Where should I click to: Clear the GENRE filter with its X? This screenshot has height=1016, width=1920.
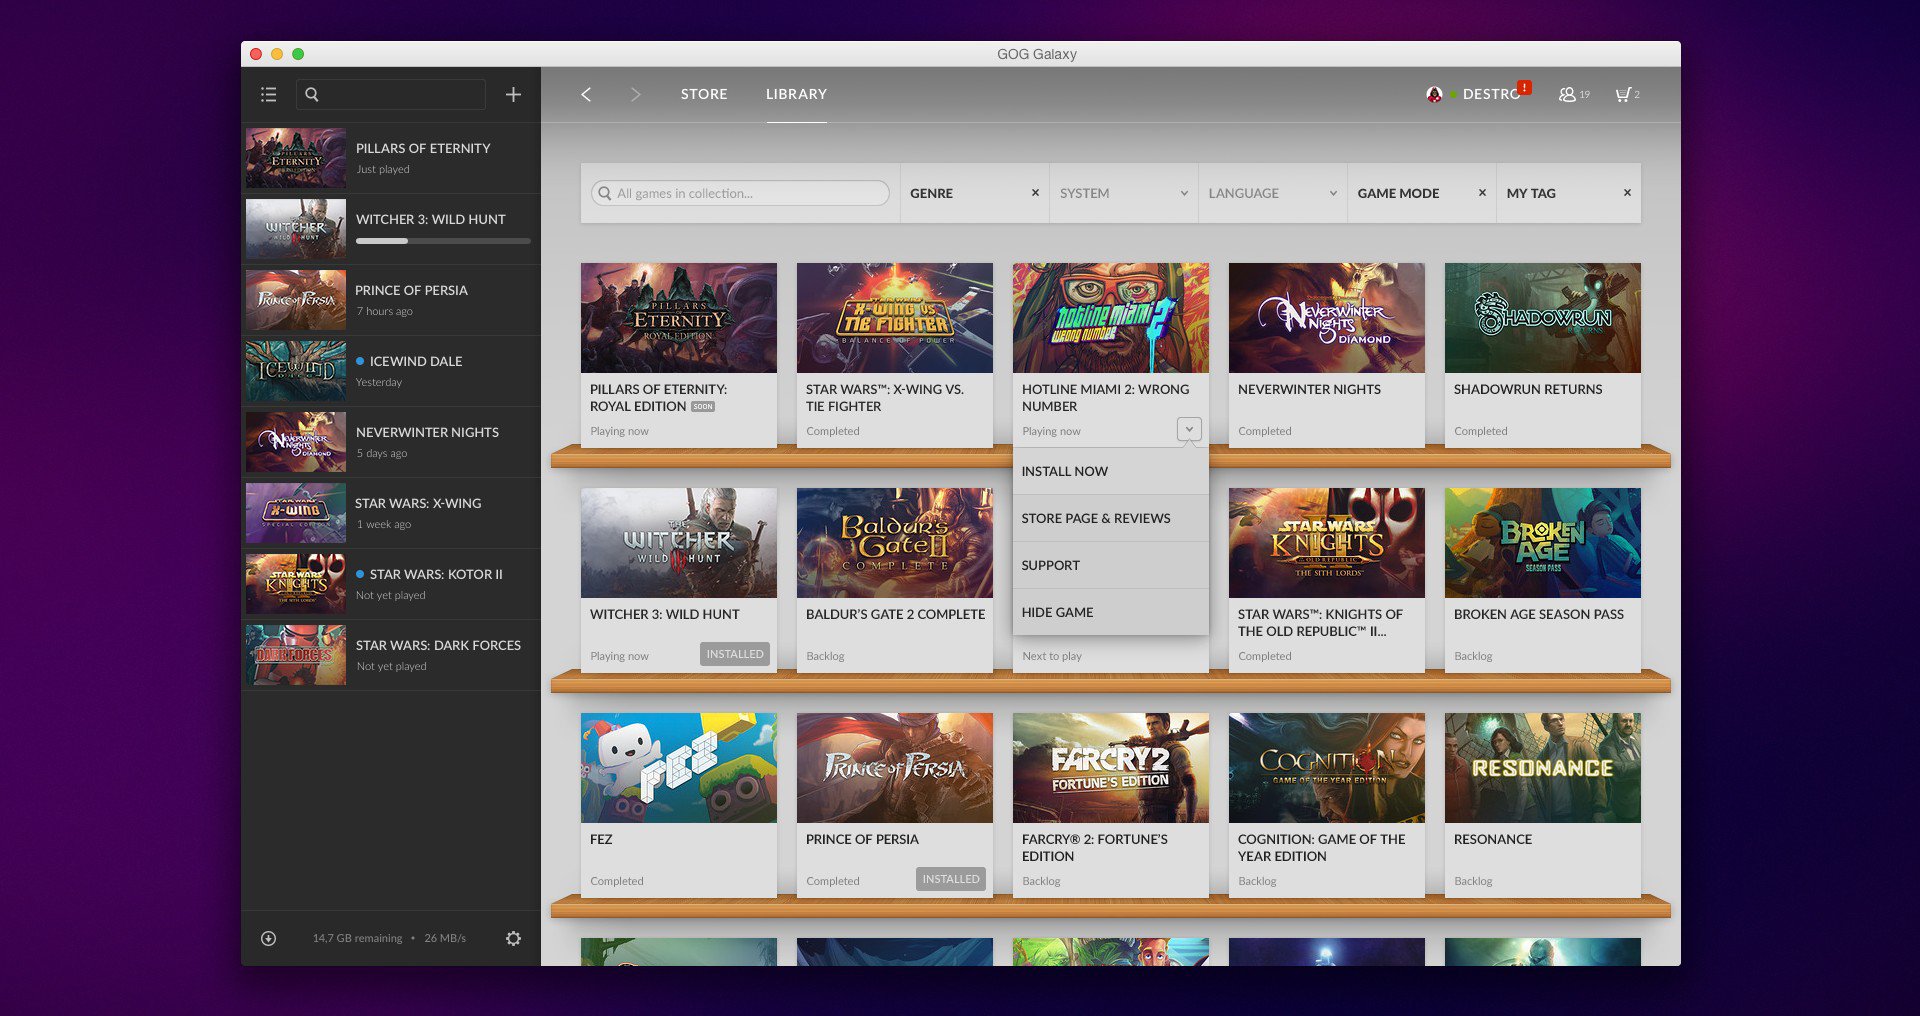coord(1035,193)
